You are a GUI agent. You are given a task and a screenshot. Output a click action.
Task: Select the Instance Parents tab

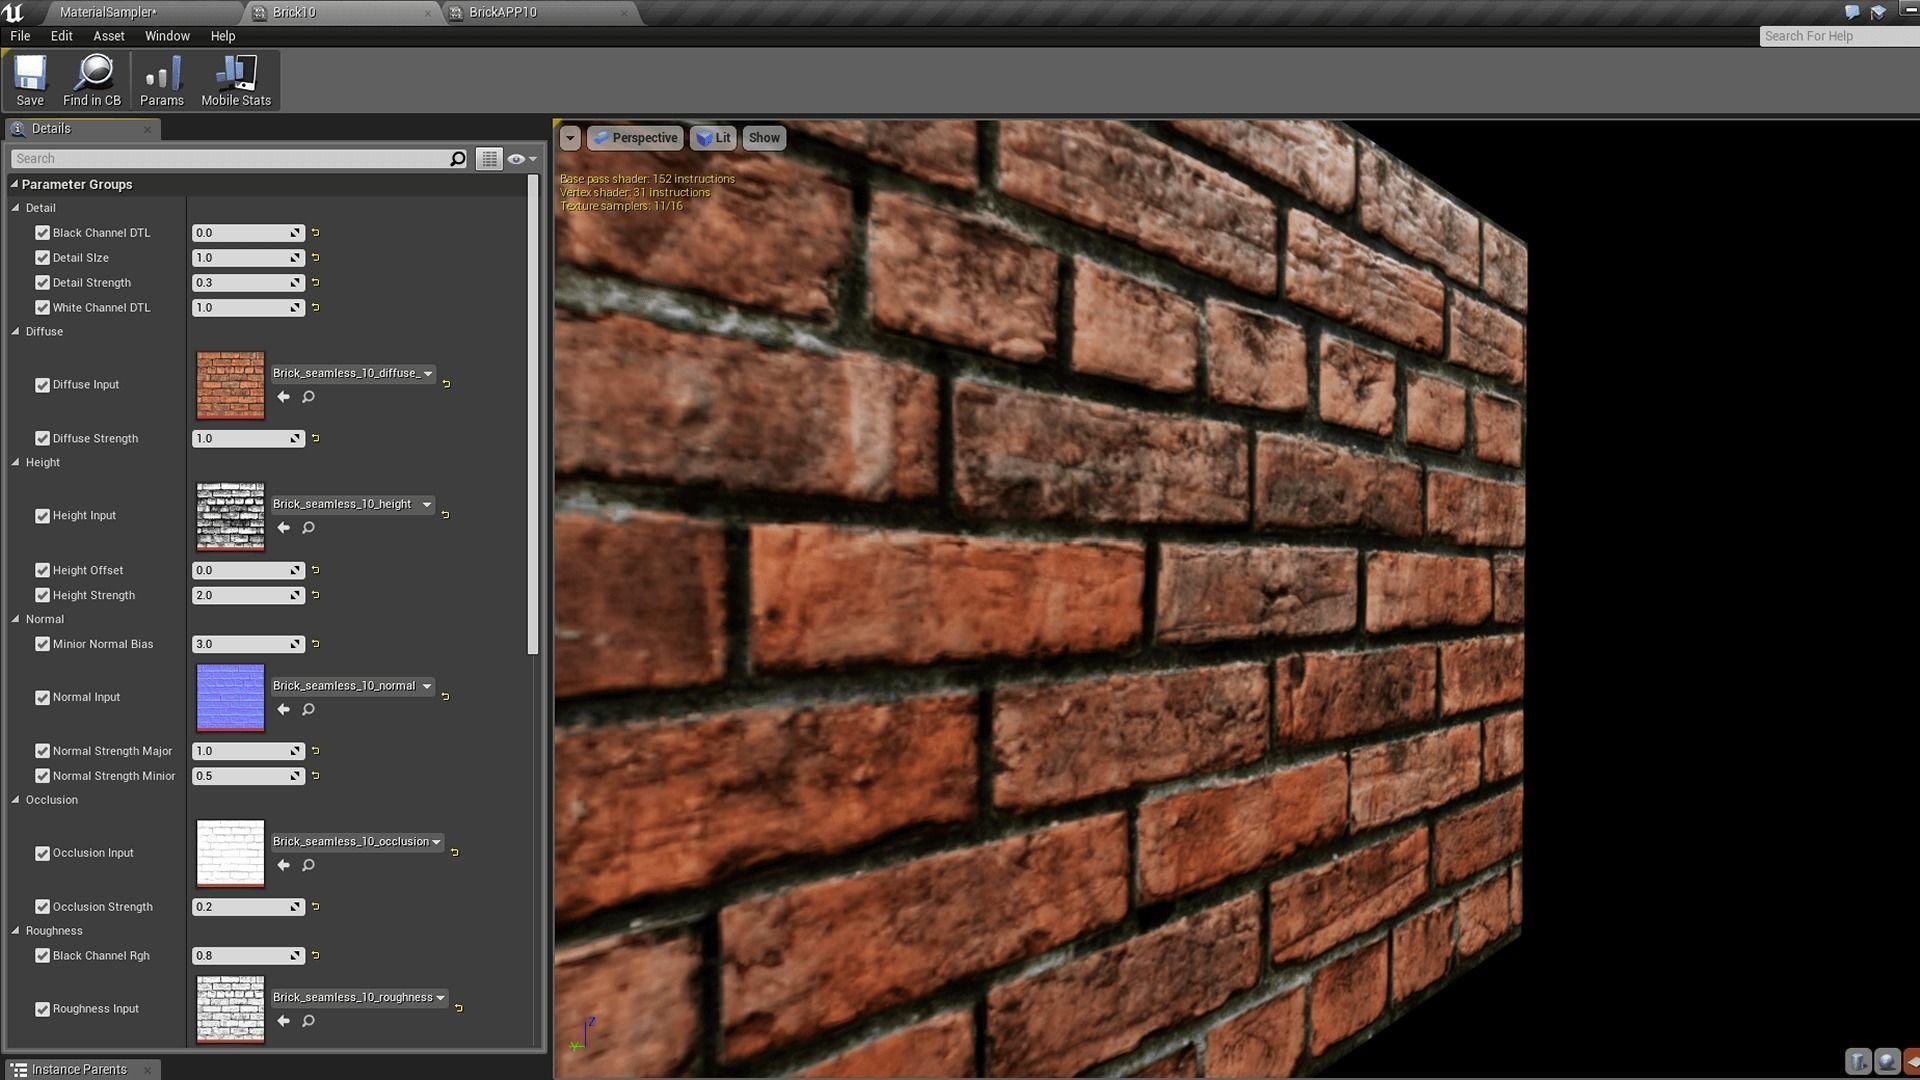pyautogui.click(x=80, y=1069)
